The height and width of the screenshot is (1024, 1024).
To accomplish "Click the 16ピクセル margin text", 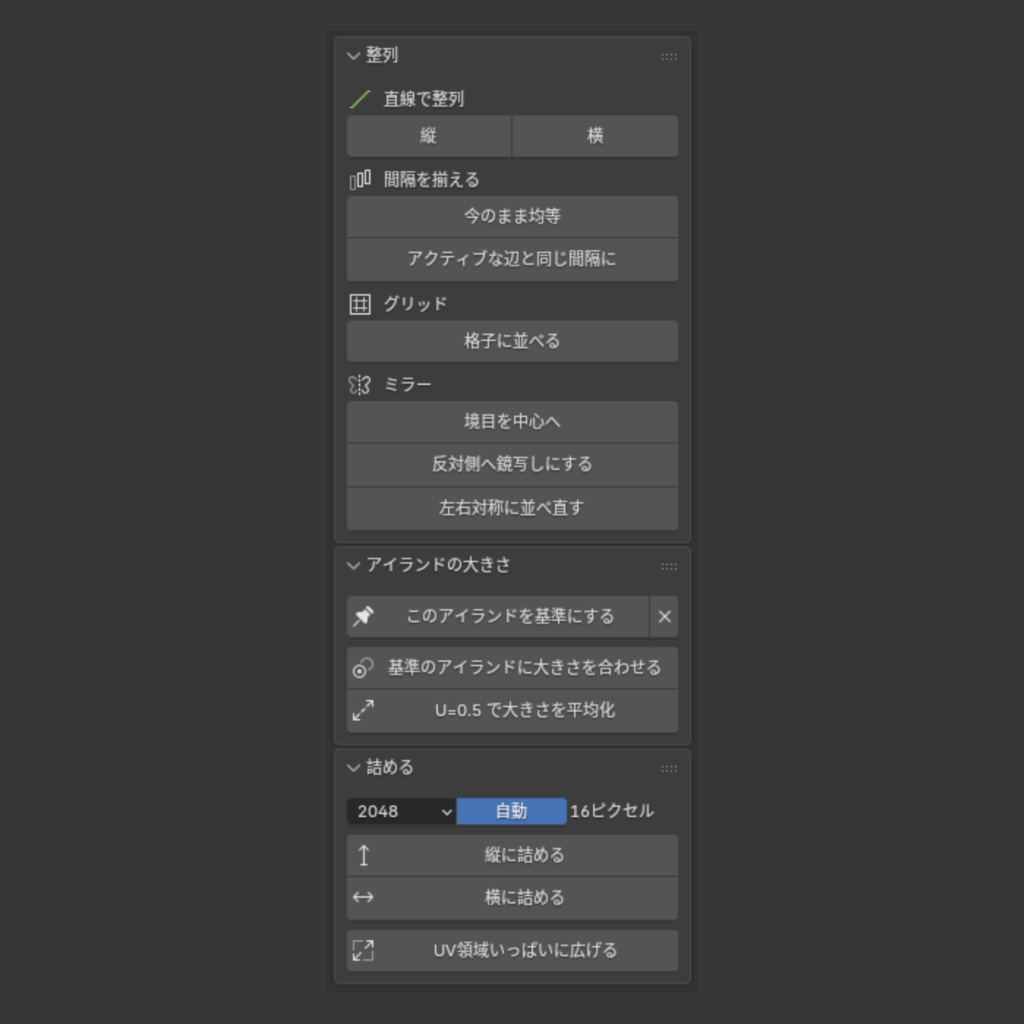I will [612, 811].
